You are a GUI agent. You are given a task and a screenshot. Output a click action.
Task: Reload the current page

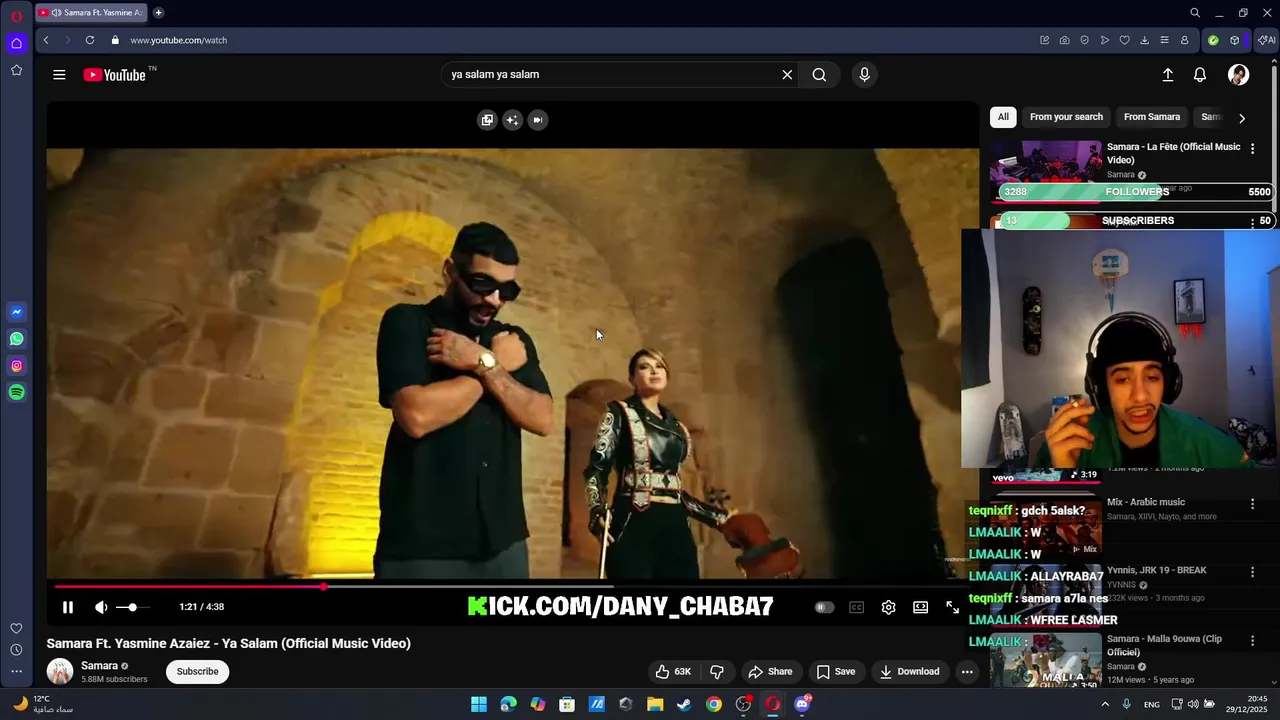pos(90,40)
